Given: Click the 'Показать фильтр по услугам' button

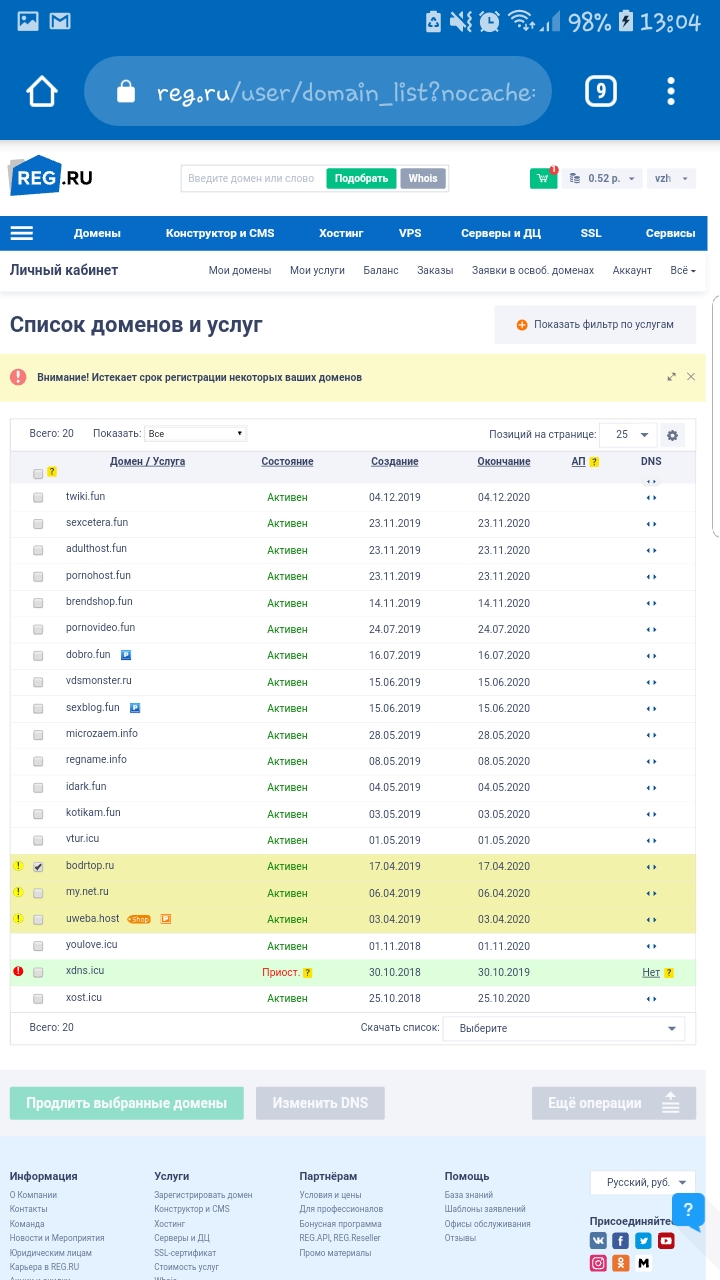Looking at the screenshot, I should [x=595, y=325].
